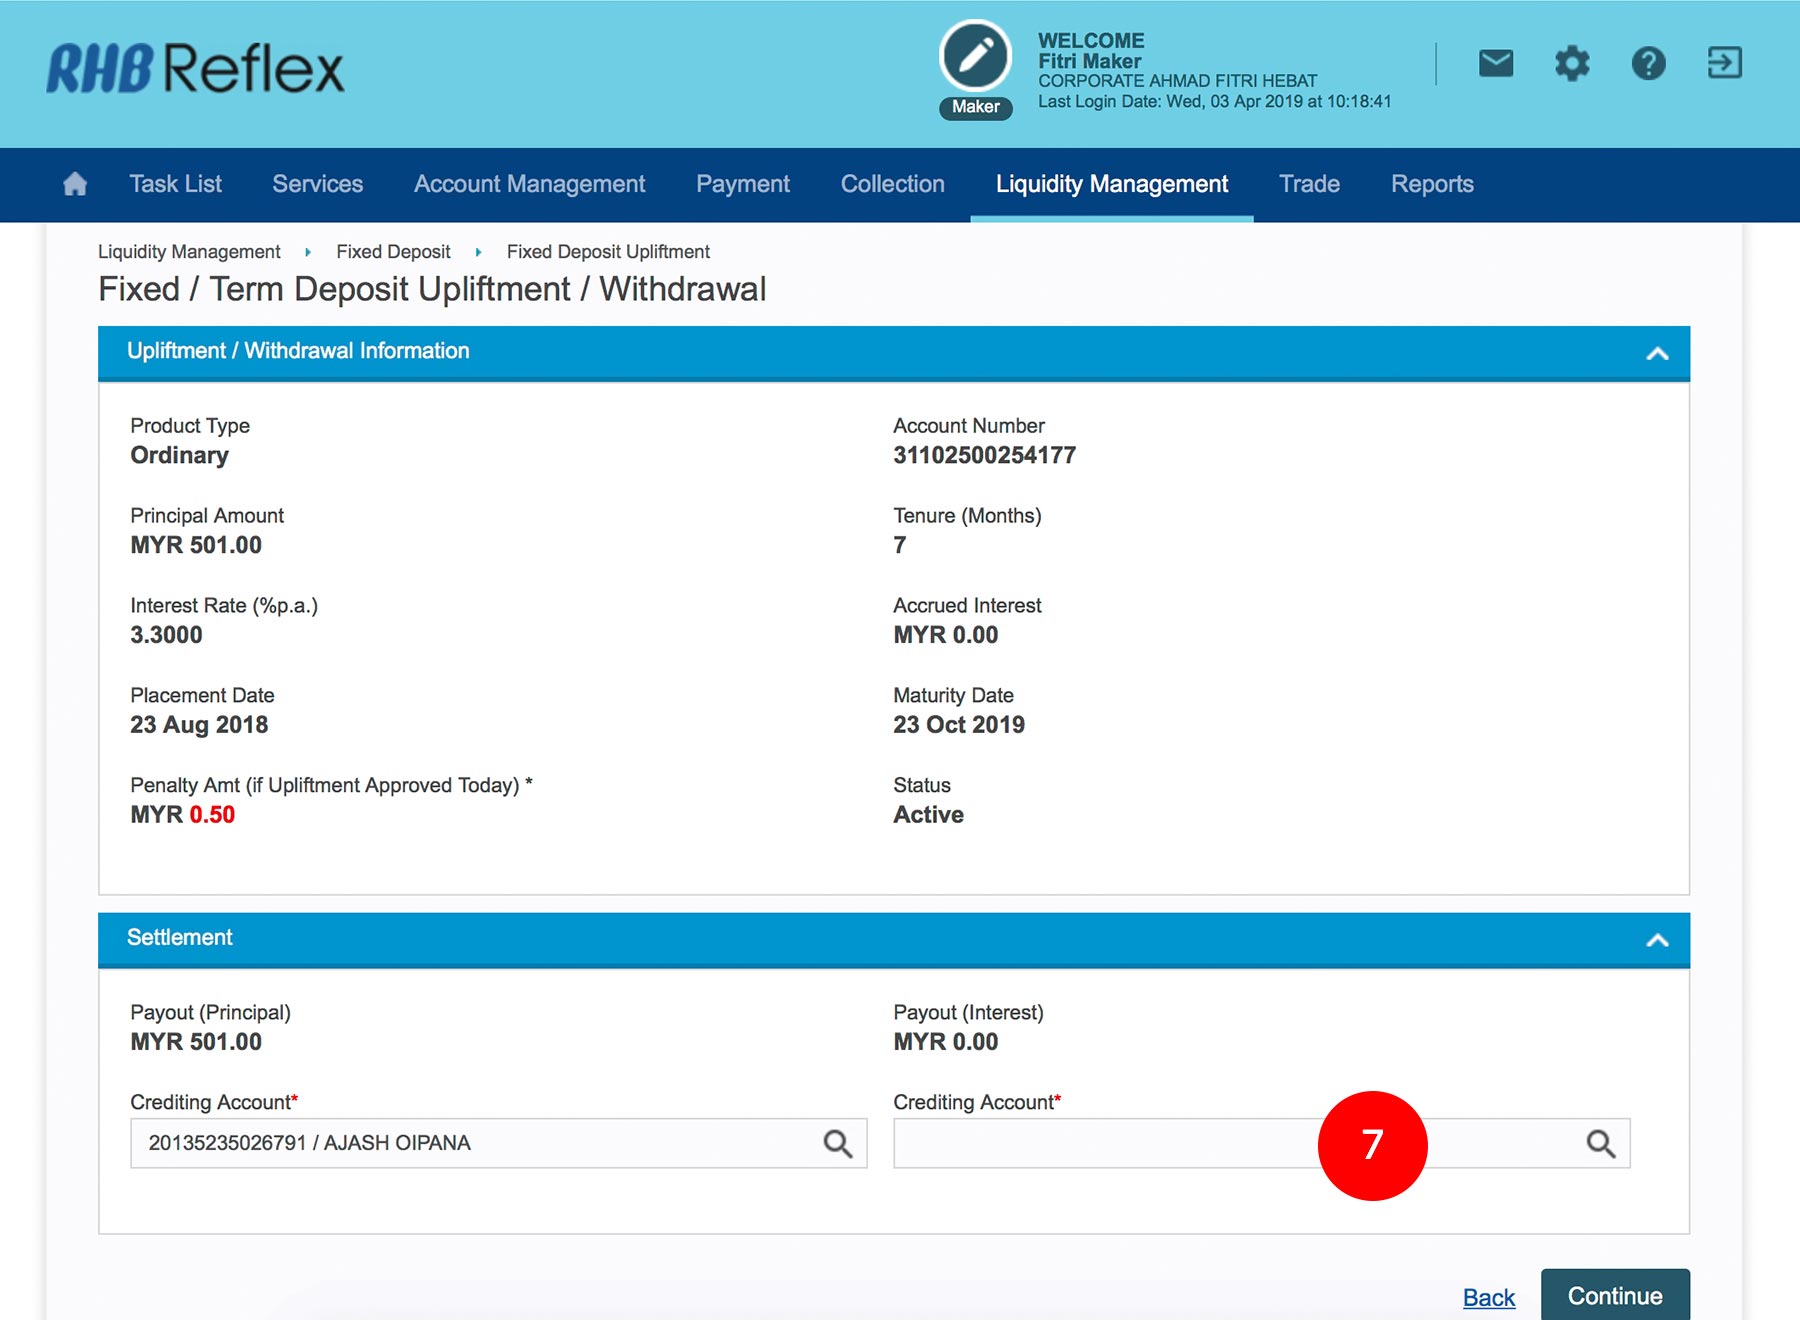The width and height of the screenshot is (1800, 1320).
Task: Click the home icon in navigation bar
Action: 75,184
